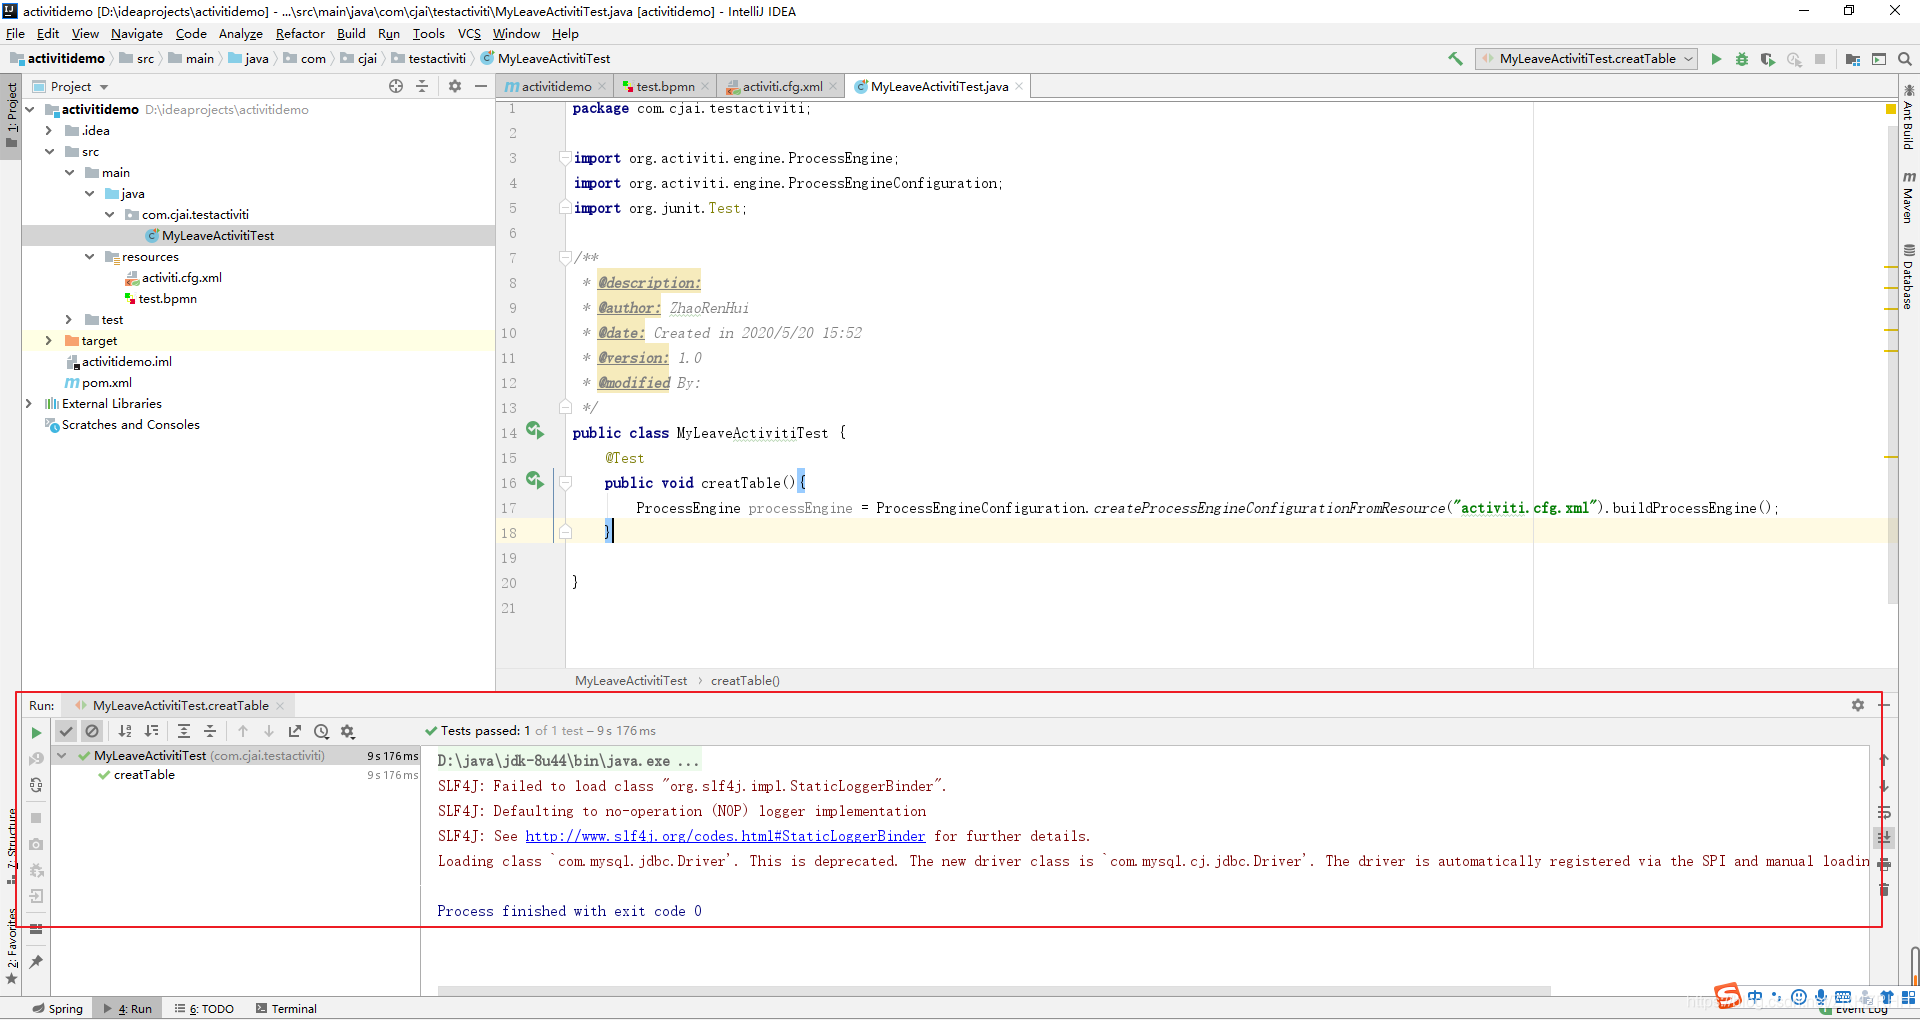1920x1020 pixels.
Task: Run MyLeaveActivitiTest.creatTable from the top toolbar
Action: [1716, 59]
